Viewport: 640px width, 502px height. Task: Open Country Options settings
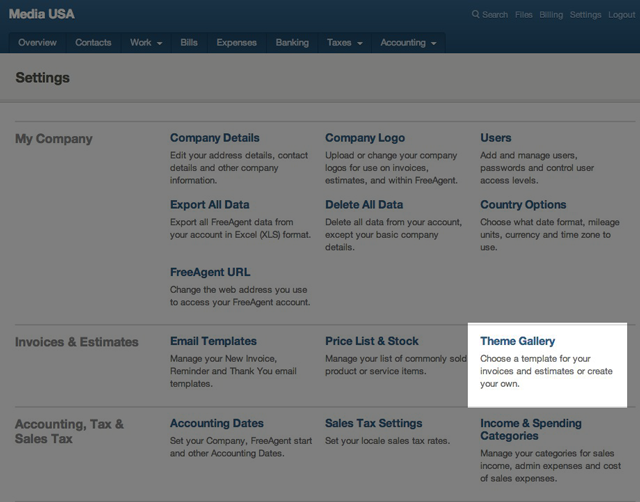pos(523,205)
